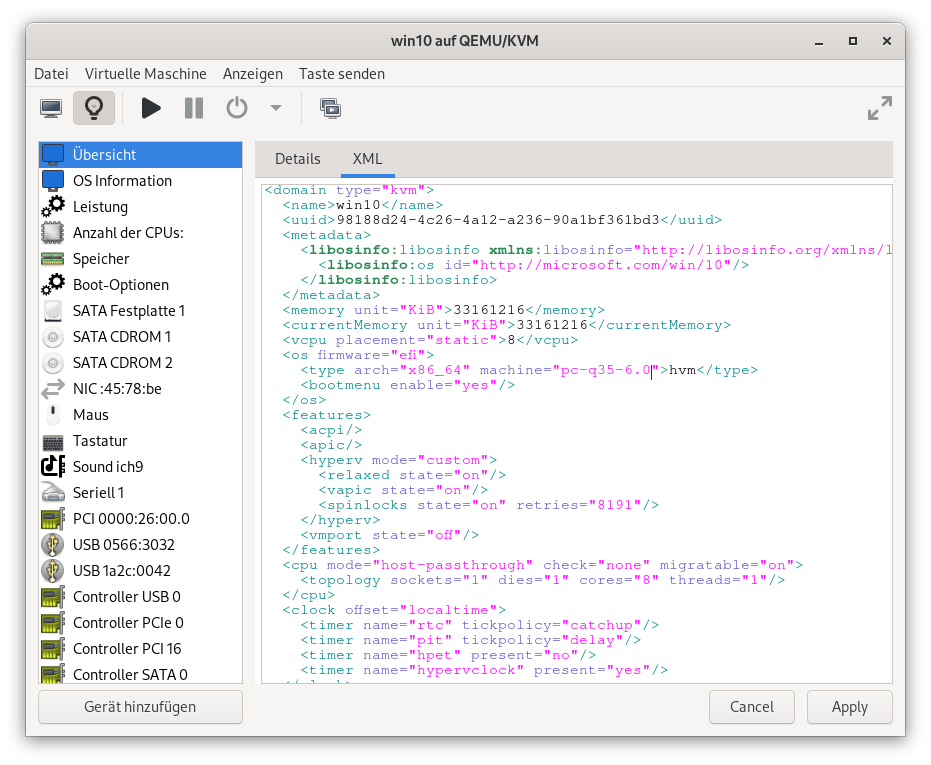
Task: Shut down the virtual machine power icon
Action: tap(236, 108)
